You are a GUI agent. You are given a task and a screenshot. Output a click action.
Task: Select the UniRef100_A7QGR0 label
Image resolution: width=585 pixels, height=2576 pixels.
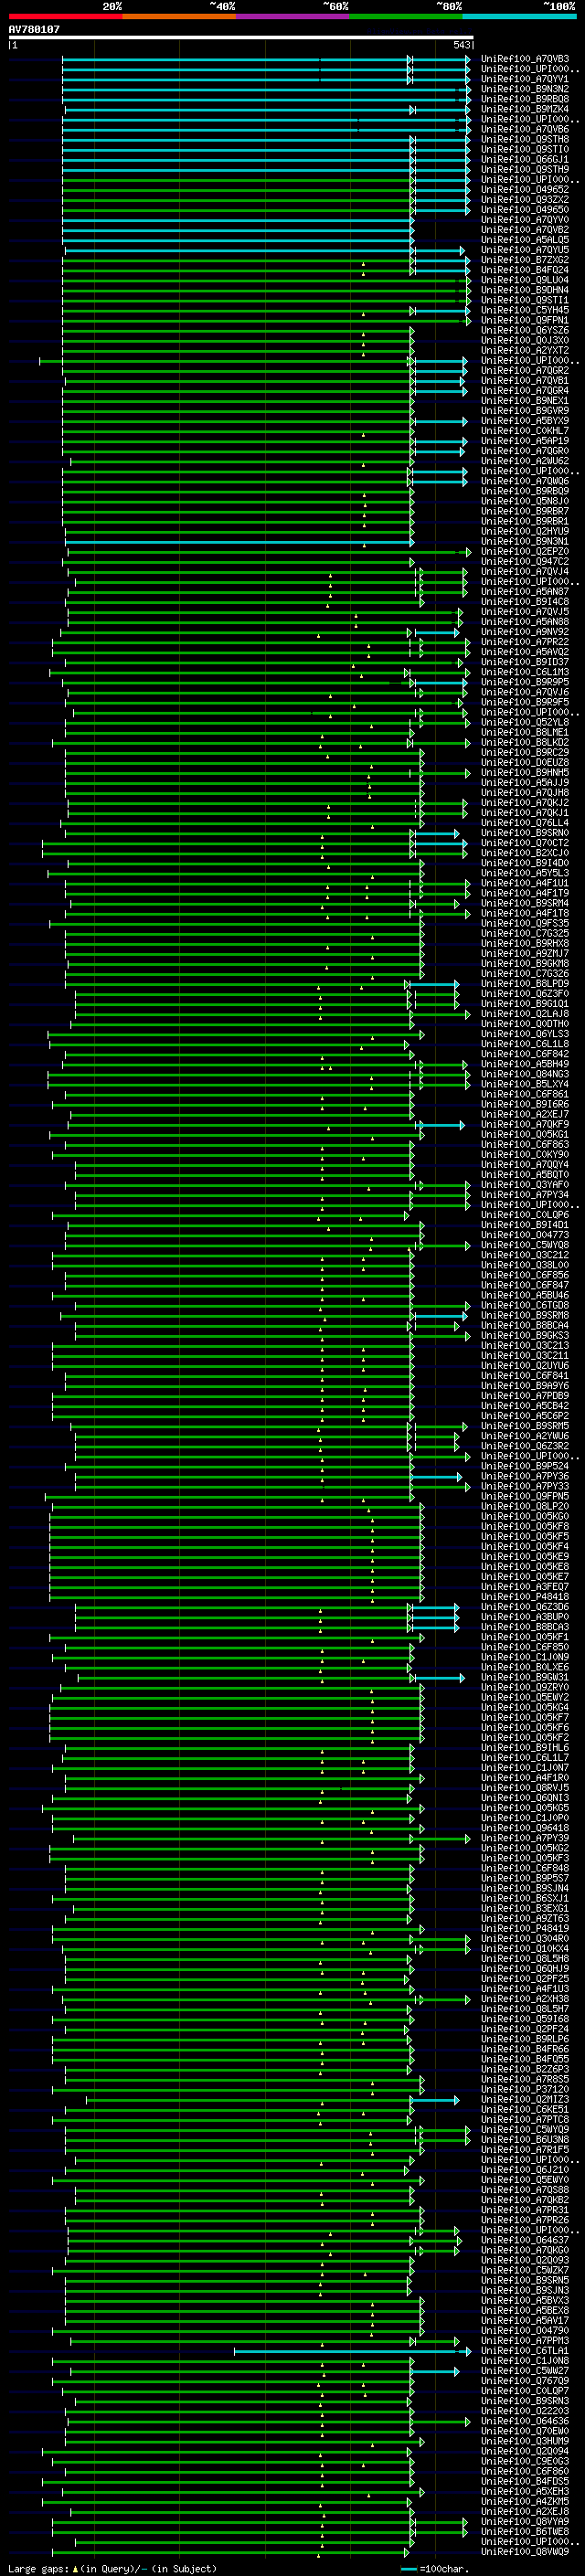(525, 451)
